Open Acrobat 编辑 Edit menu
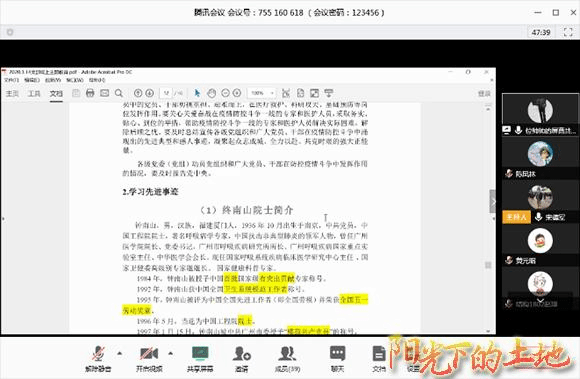Viewport: 580px width, 379px height. pos(32,80)
